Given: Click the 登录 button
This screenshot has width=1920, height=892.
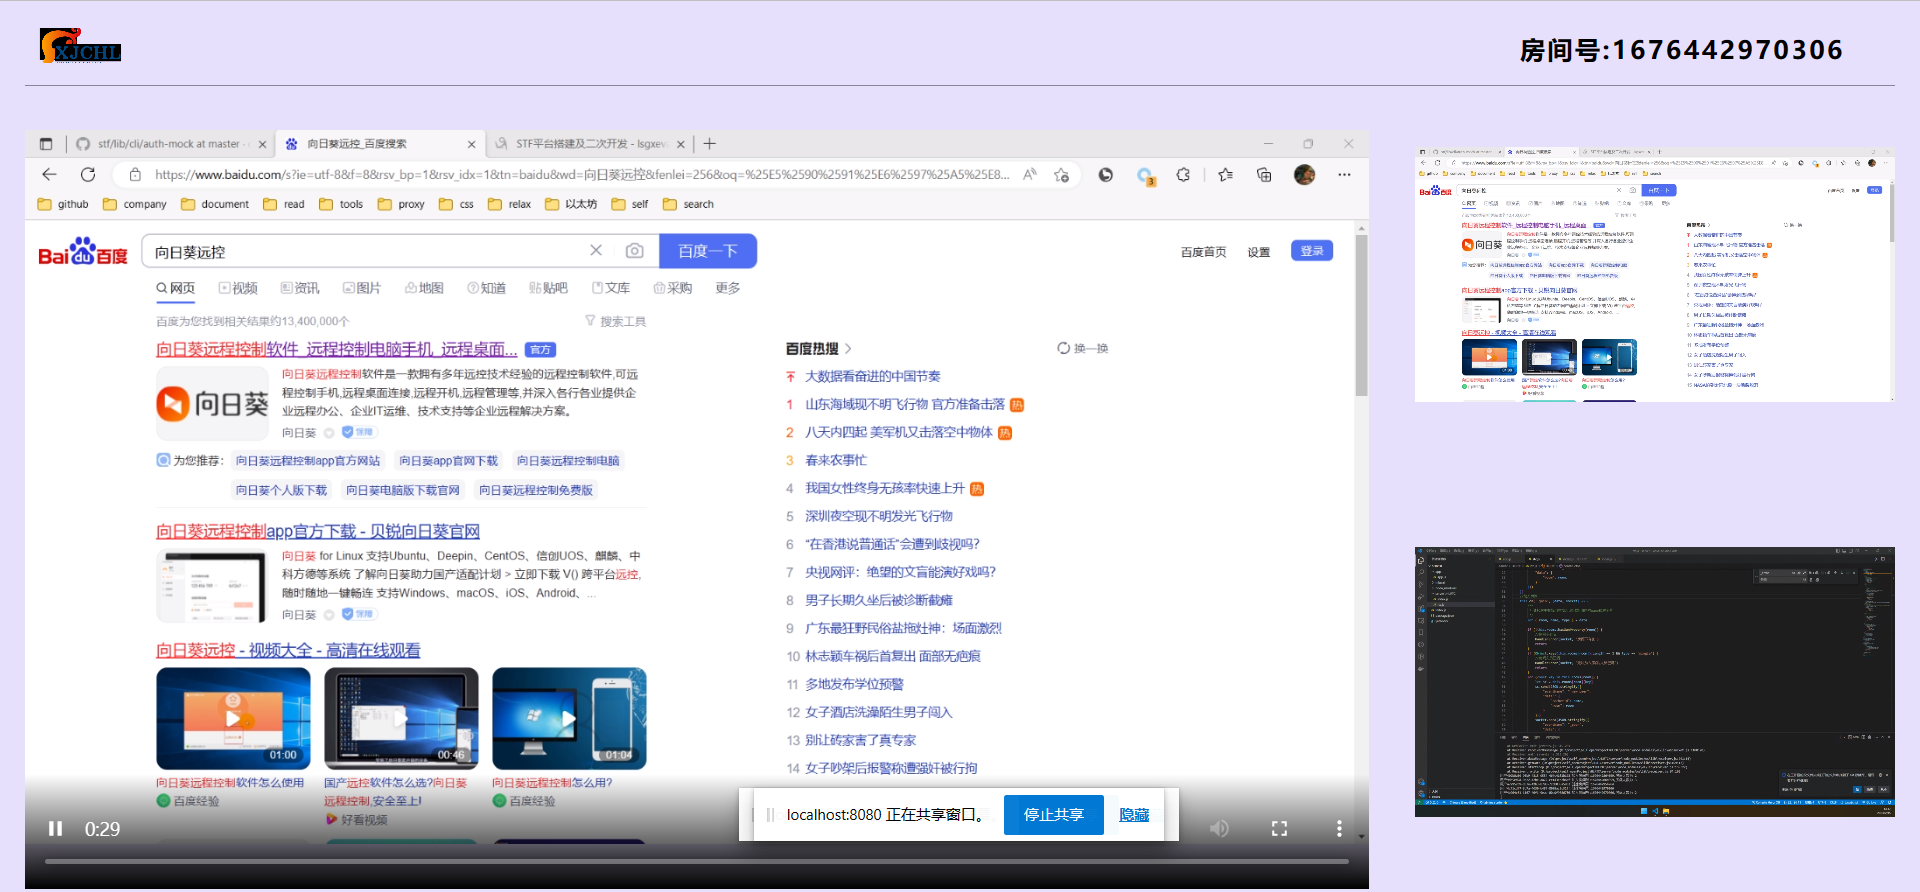Looking at the screenshot, I should click(x=1312, y=251).
